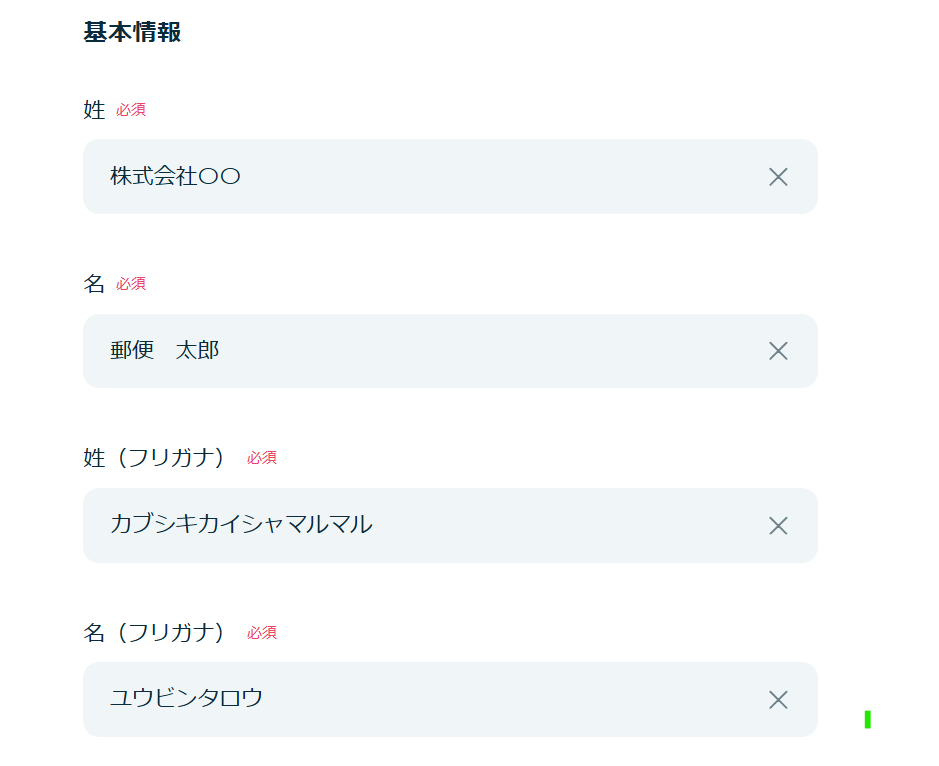Clear the 名 field containing 郵便 太郎
The height and width of the screenshot is (766, 939).
(x=778, y=351)
